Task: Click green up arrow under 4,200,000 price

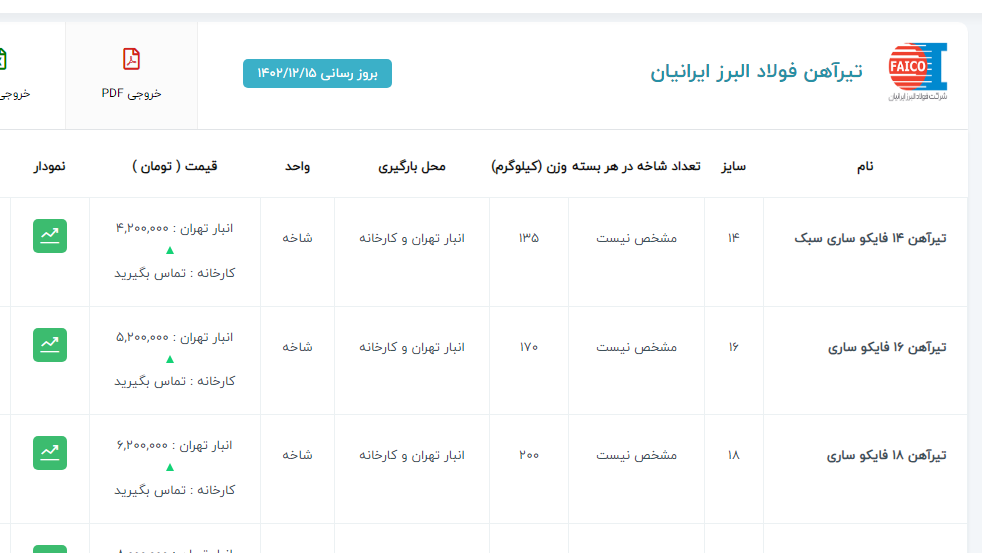Action: (170, 250)
